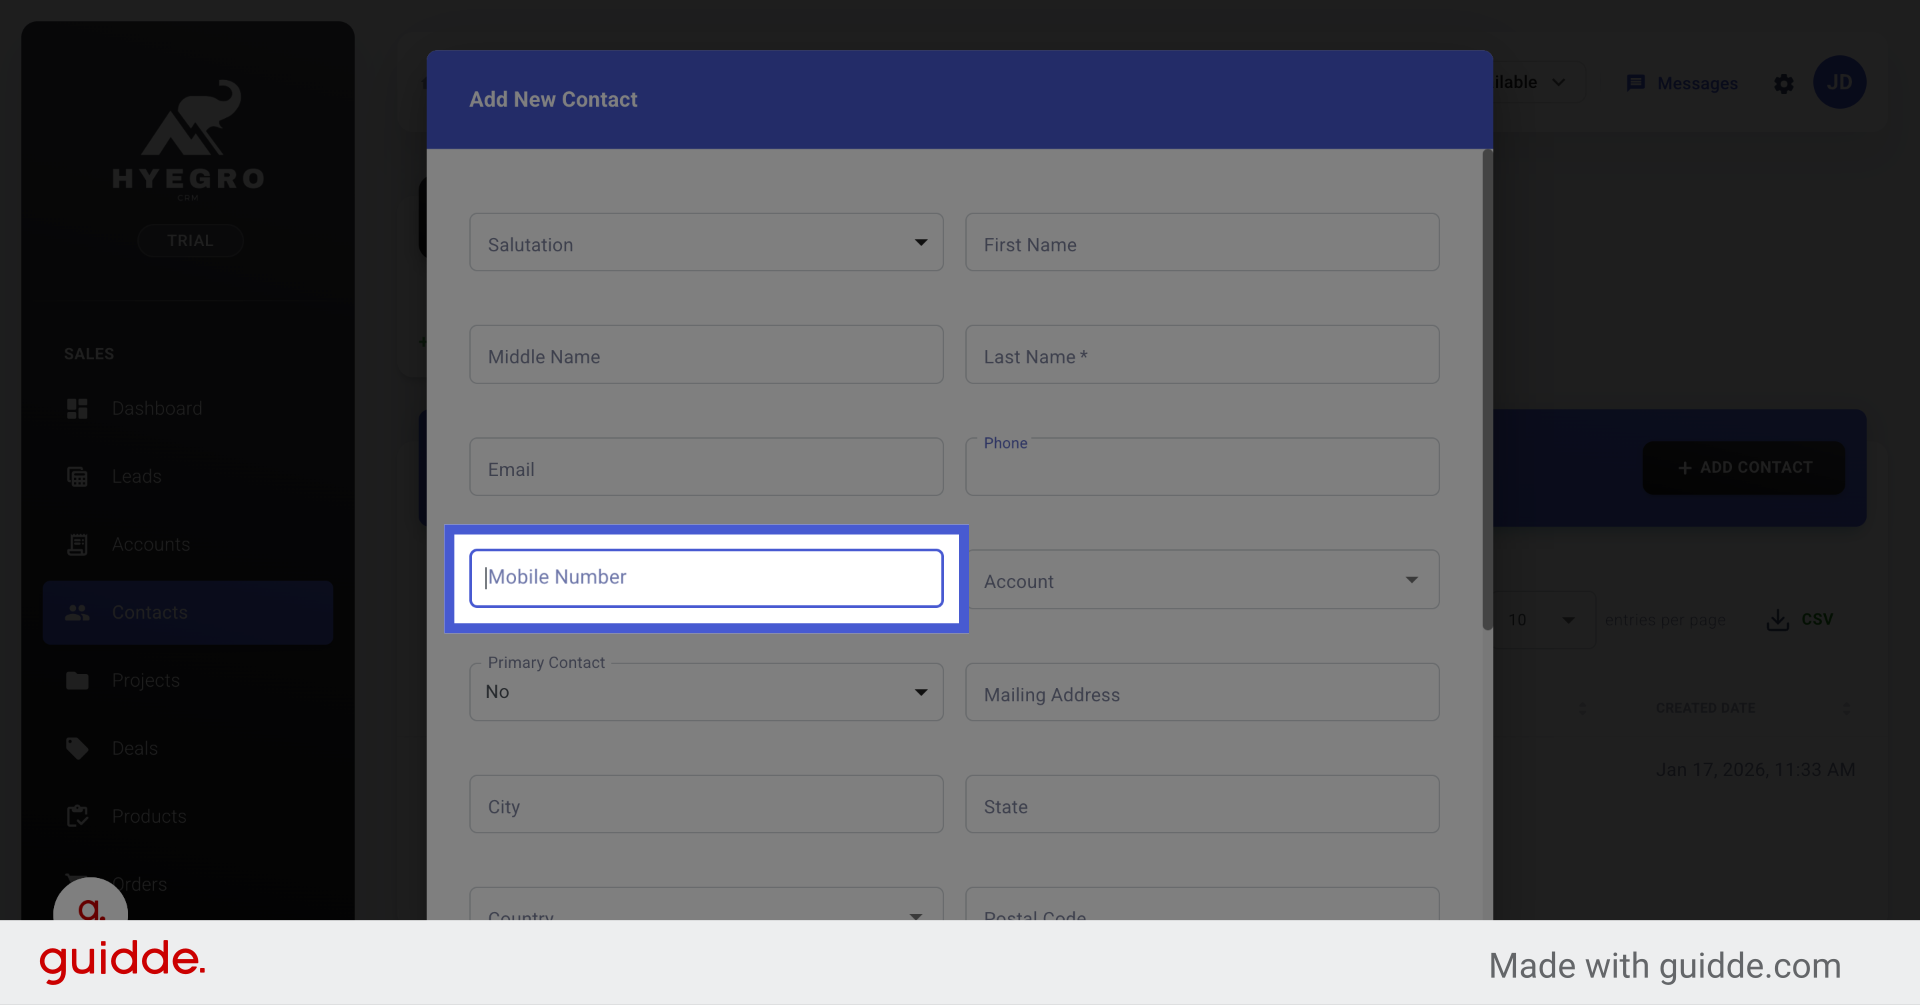Open the Dashboard from the sidebar
1920x1005 pixels.
(x=78, y=408)
